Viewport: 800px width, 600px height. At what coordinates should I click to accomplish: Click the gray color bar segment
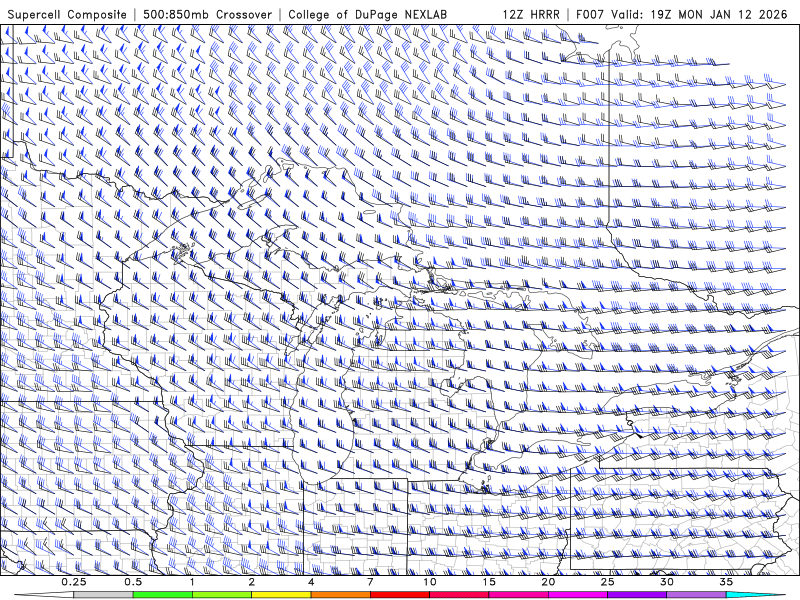[x=103, y=595]
